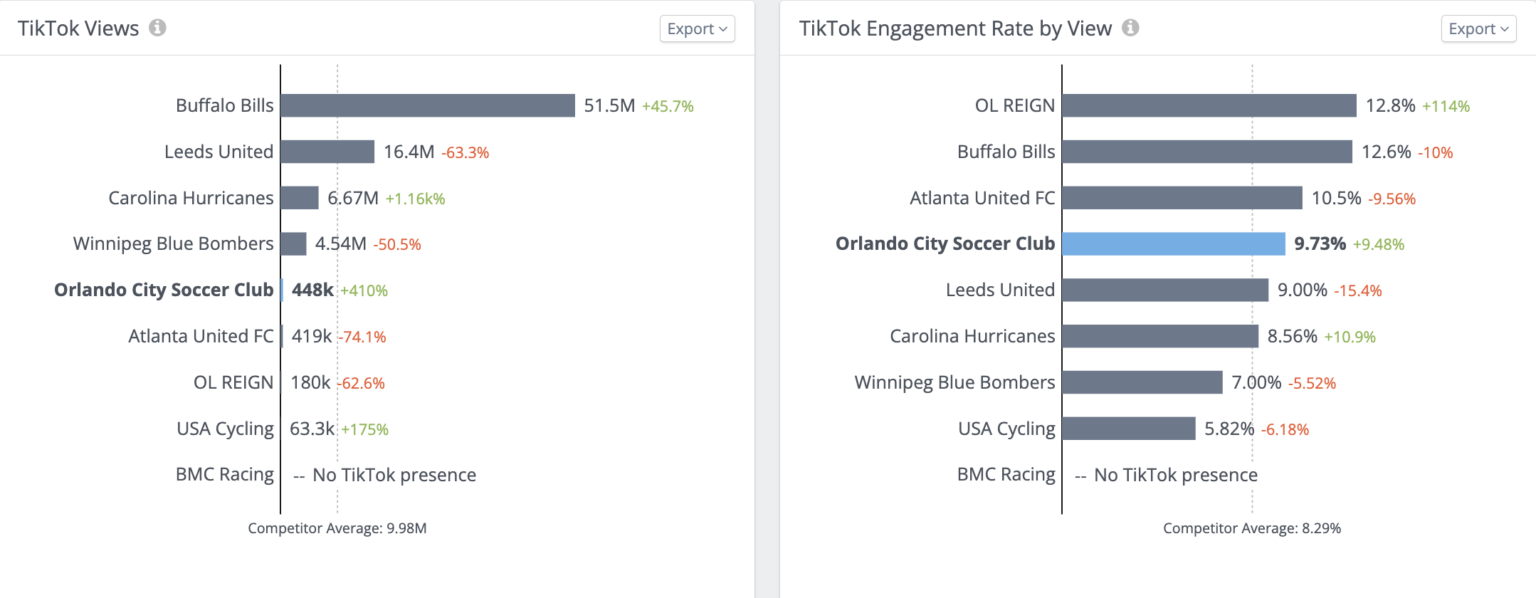Click Competitor Average text under TikTok Views
The width and height of the screenshot is (1536, 598).
[x=337, y=528]
